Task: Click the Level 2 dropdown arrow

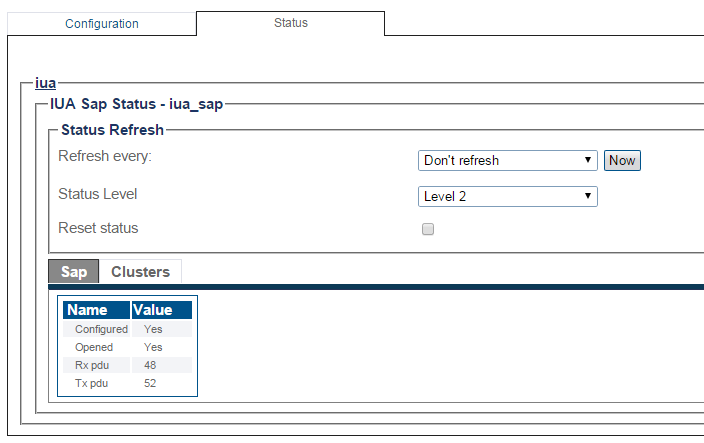Action: [587, 196]
